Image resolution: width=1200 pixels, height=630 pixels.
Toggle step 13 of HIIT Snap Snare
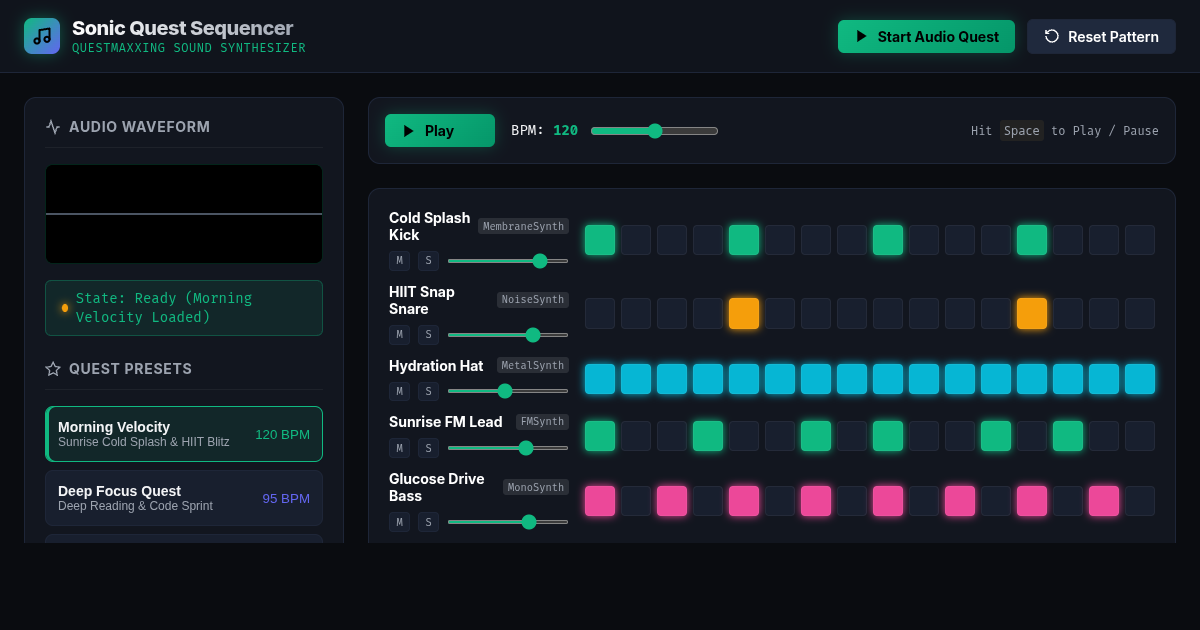pyautogui.click(x=1032, y=313)
